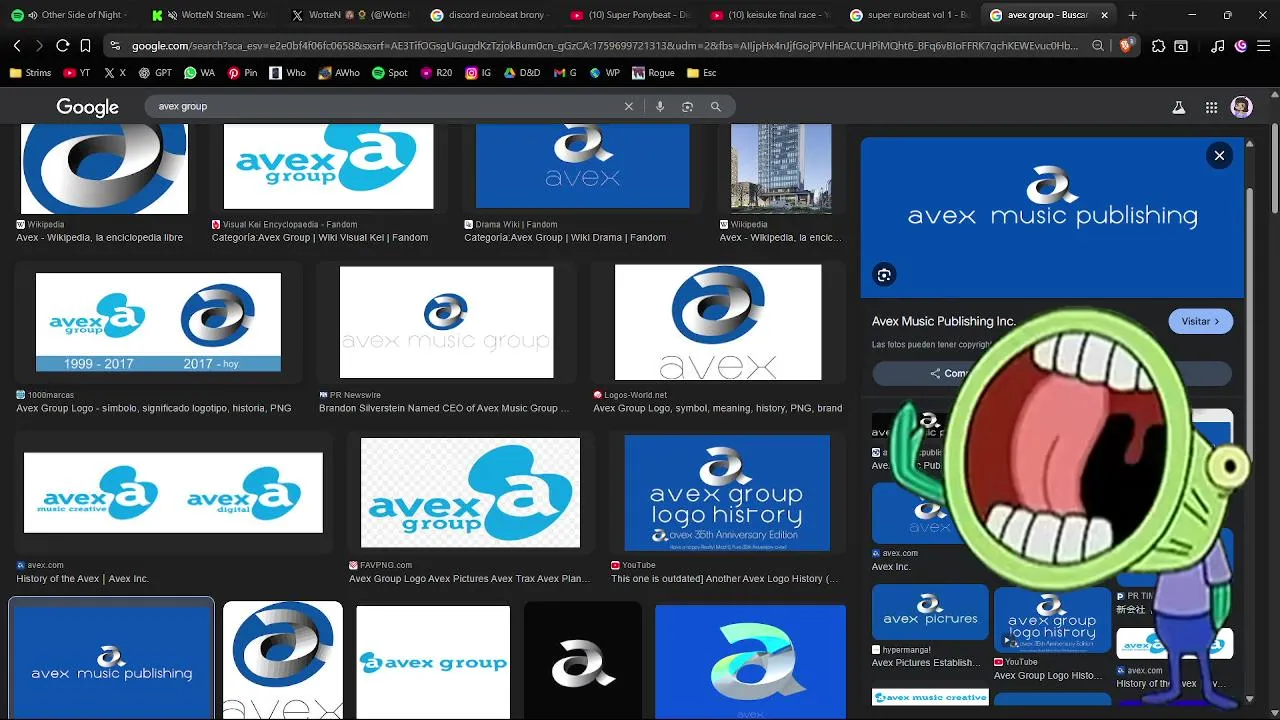Open the GPT bookmark

point(155,73)
